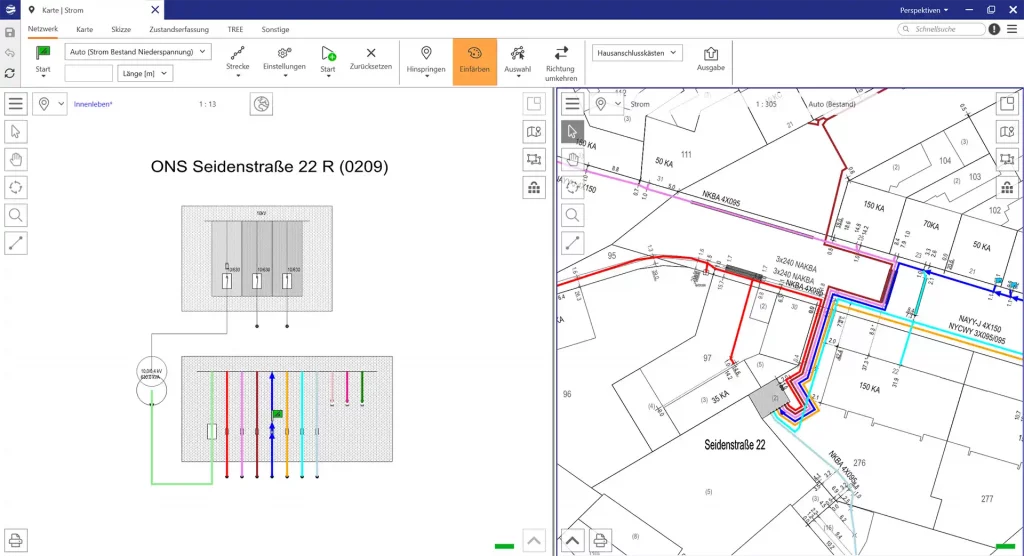Select the magnifier zoom tool in left panel

tap(16, 215)
